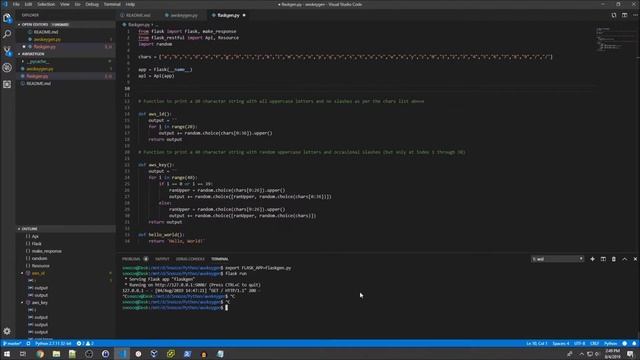The width and height of the screenshot is (640, 360).
Task: Collapse the Outline section
Action: click(x=65, y=229)
